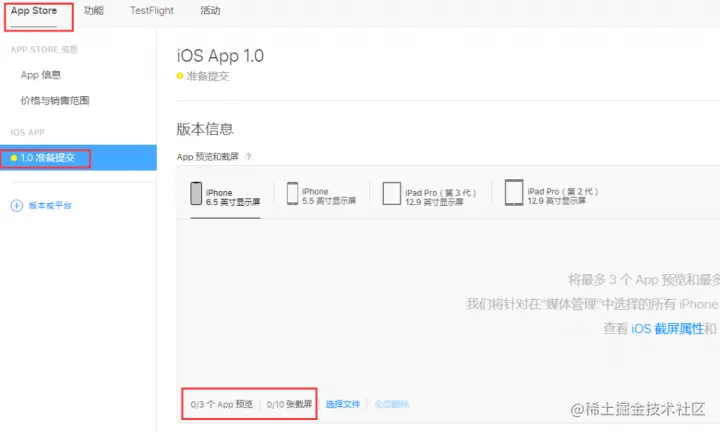The width and height of the screenshot is (720, 432).
Task: Open the iOS 截屏属性 link
Action: pos(667,328)
